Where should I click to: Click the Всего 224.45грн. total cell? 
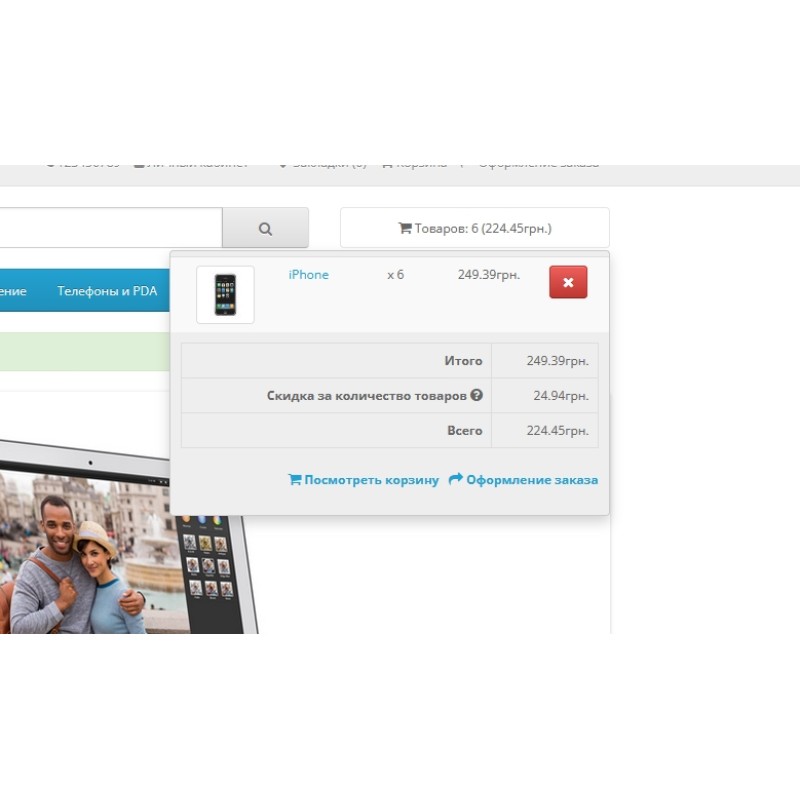click(x=545, y=431)
